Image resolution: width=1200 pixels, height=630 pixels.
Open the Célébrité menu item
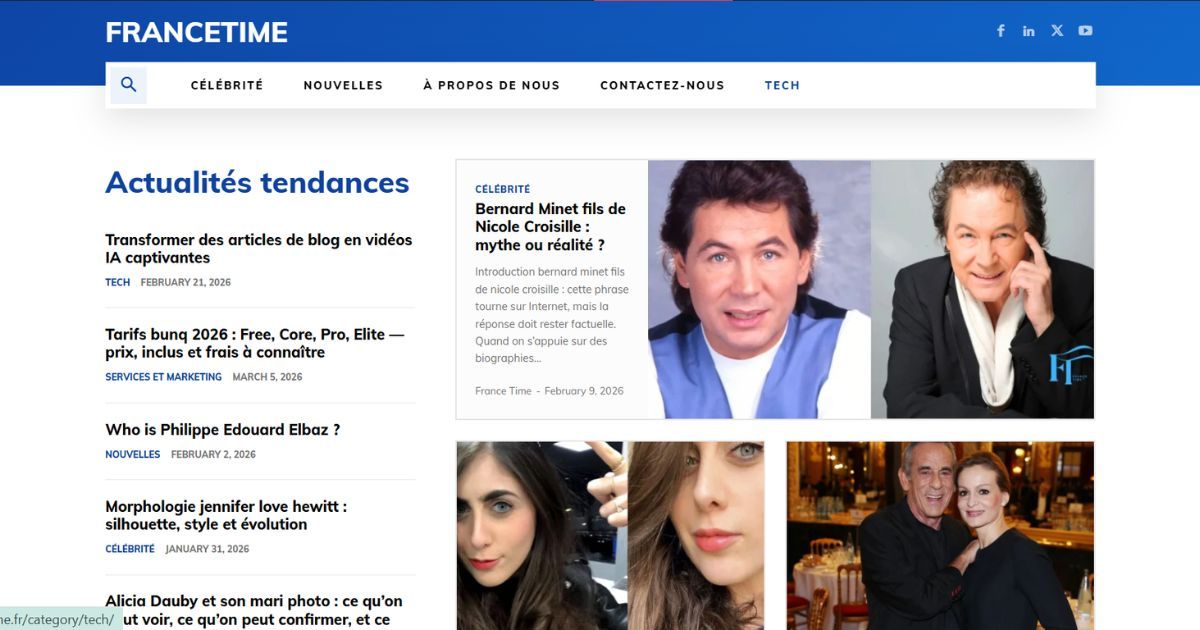[x=227, y=85]
